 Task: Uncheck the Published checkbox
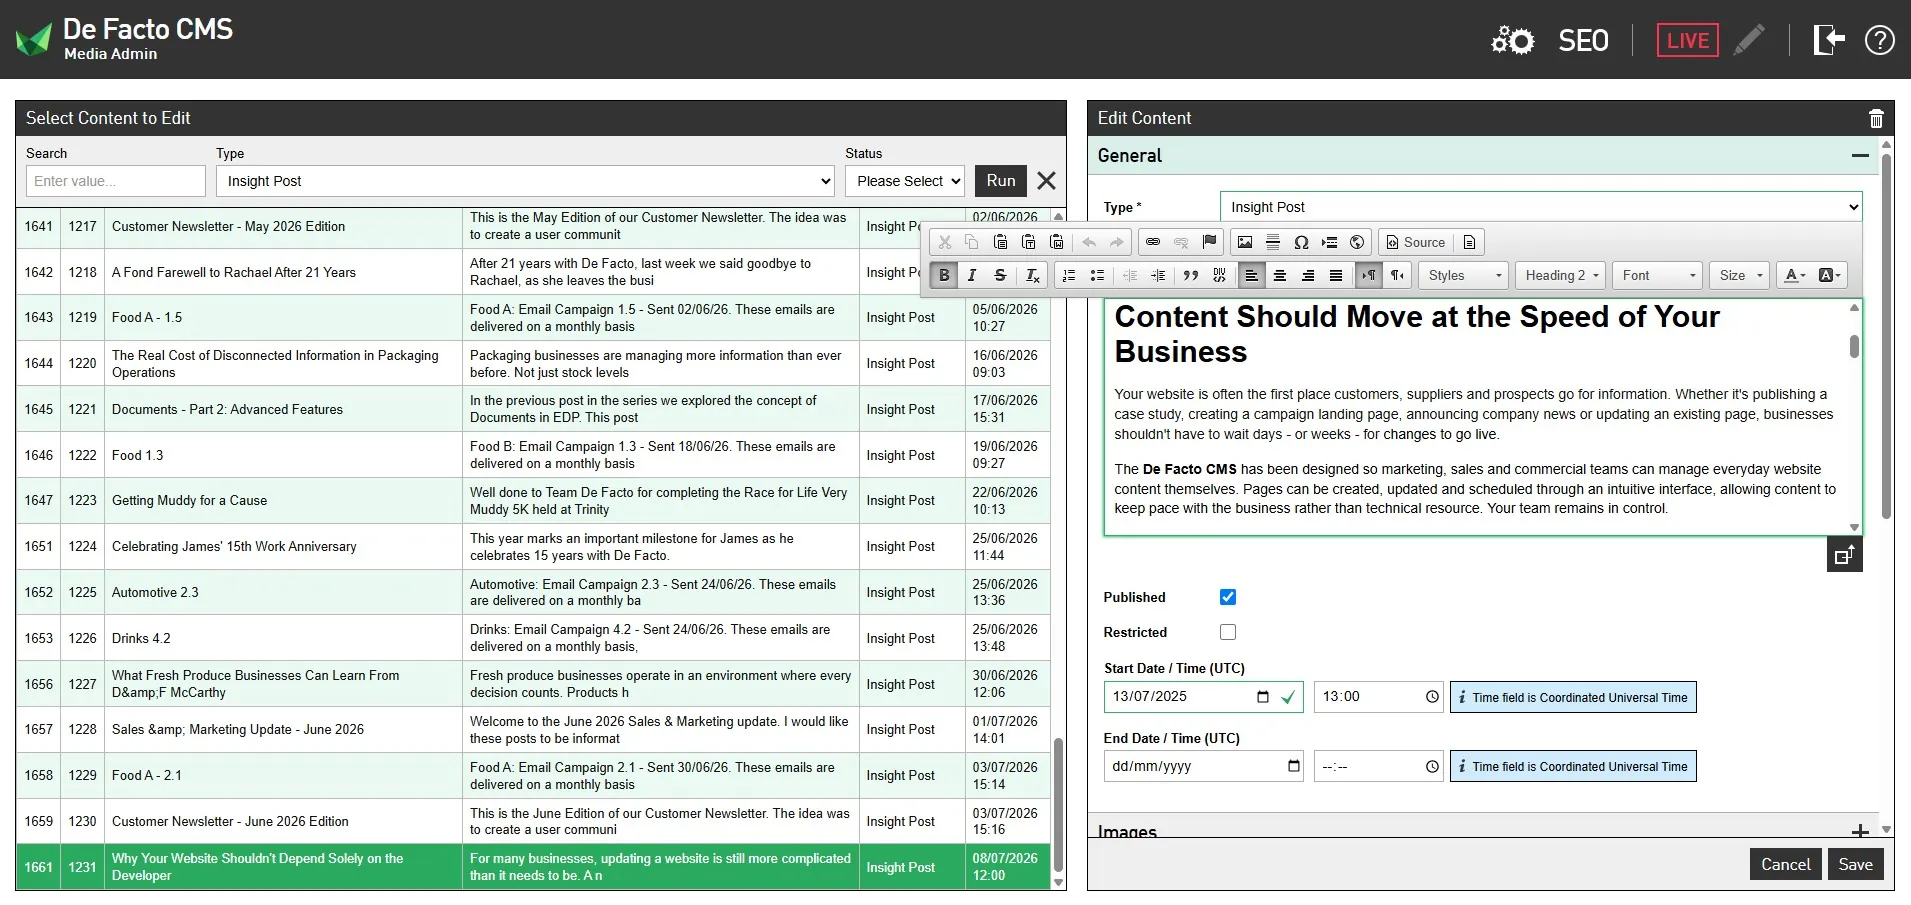click(x=1228, y=597)
